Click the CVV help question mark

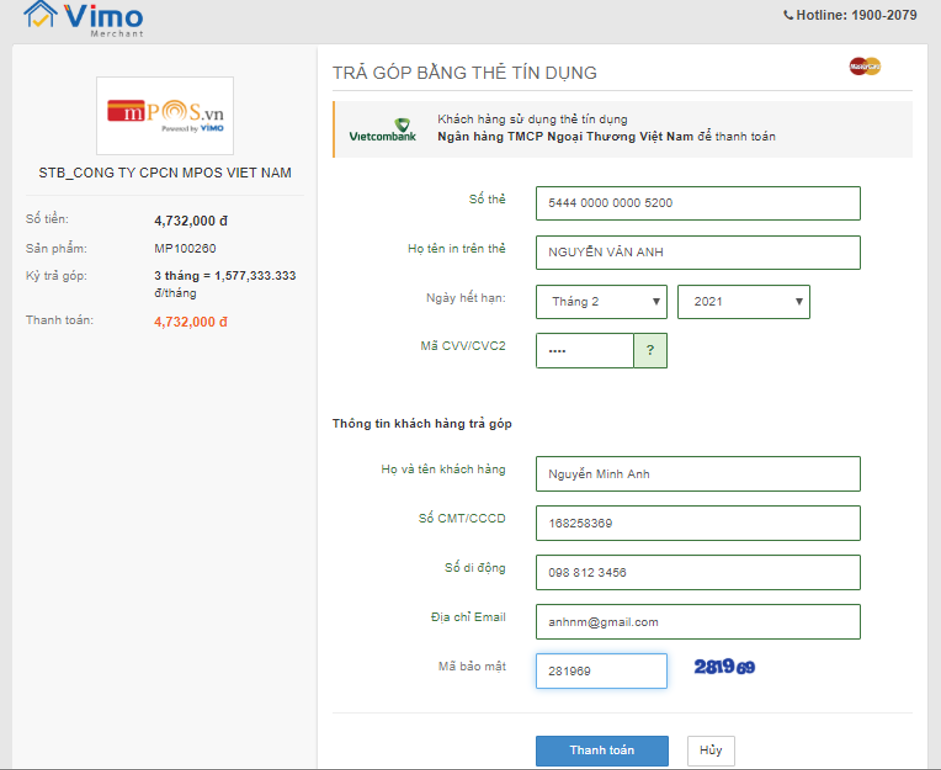click(650, 351)
